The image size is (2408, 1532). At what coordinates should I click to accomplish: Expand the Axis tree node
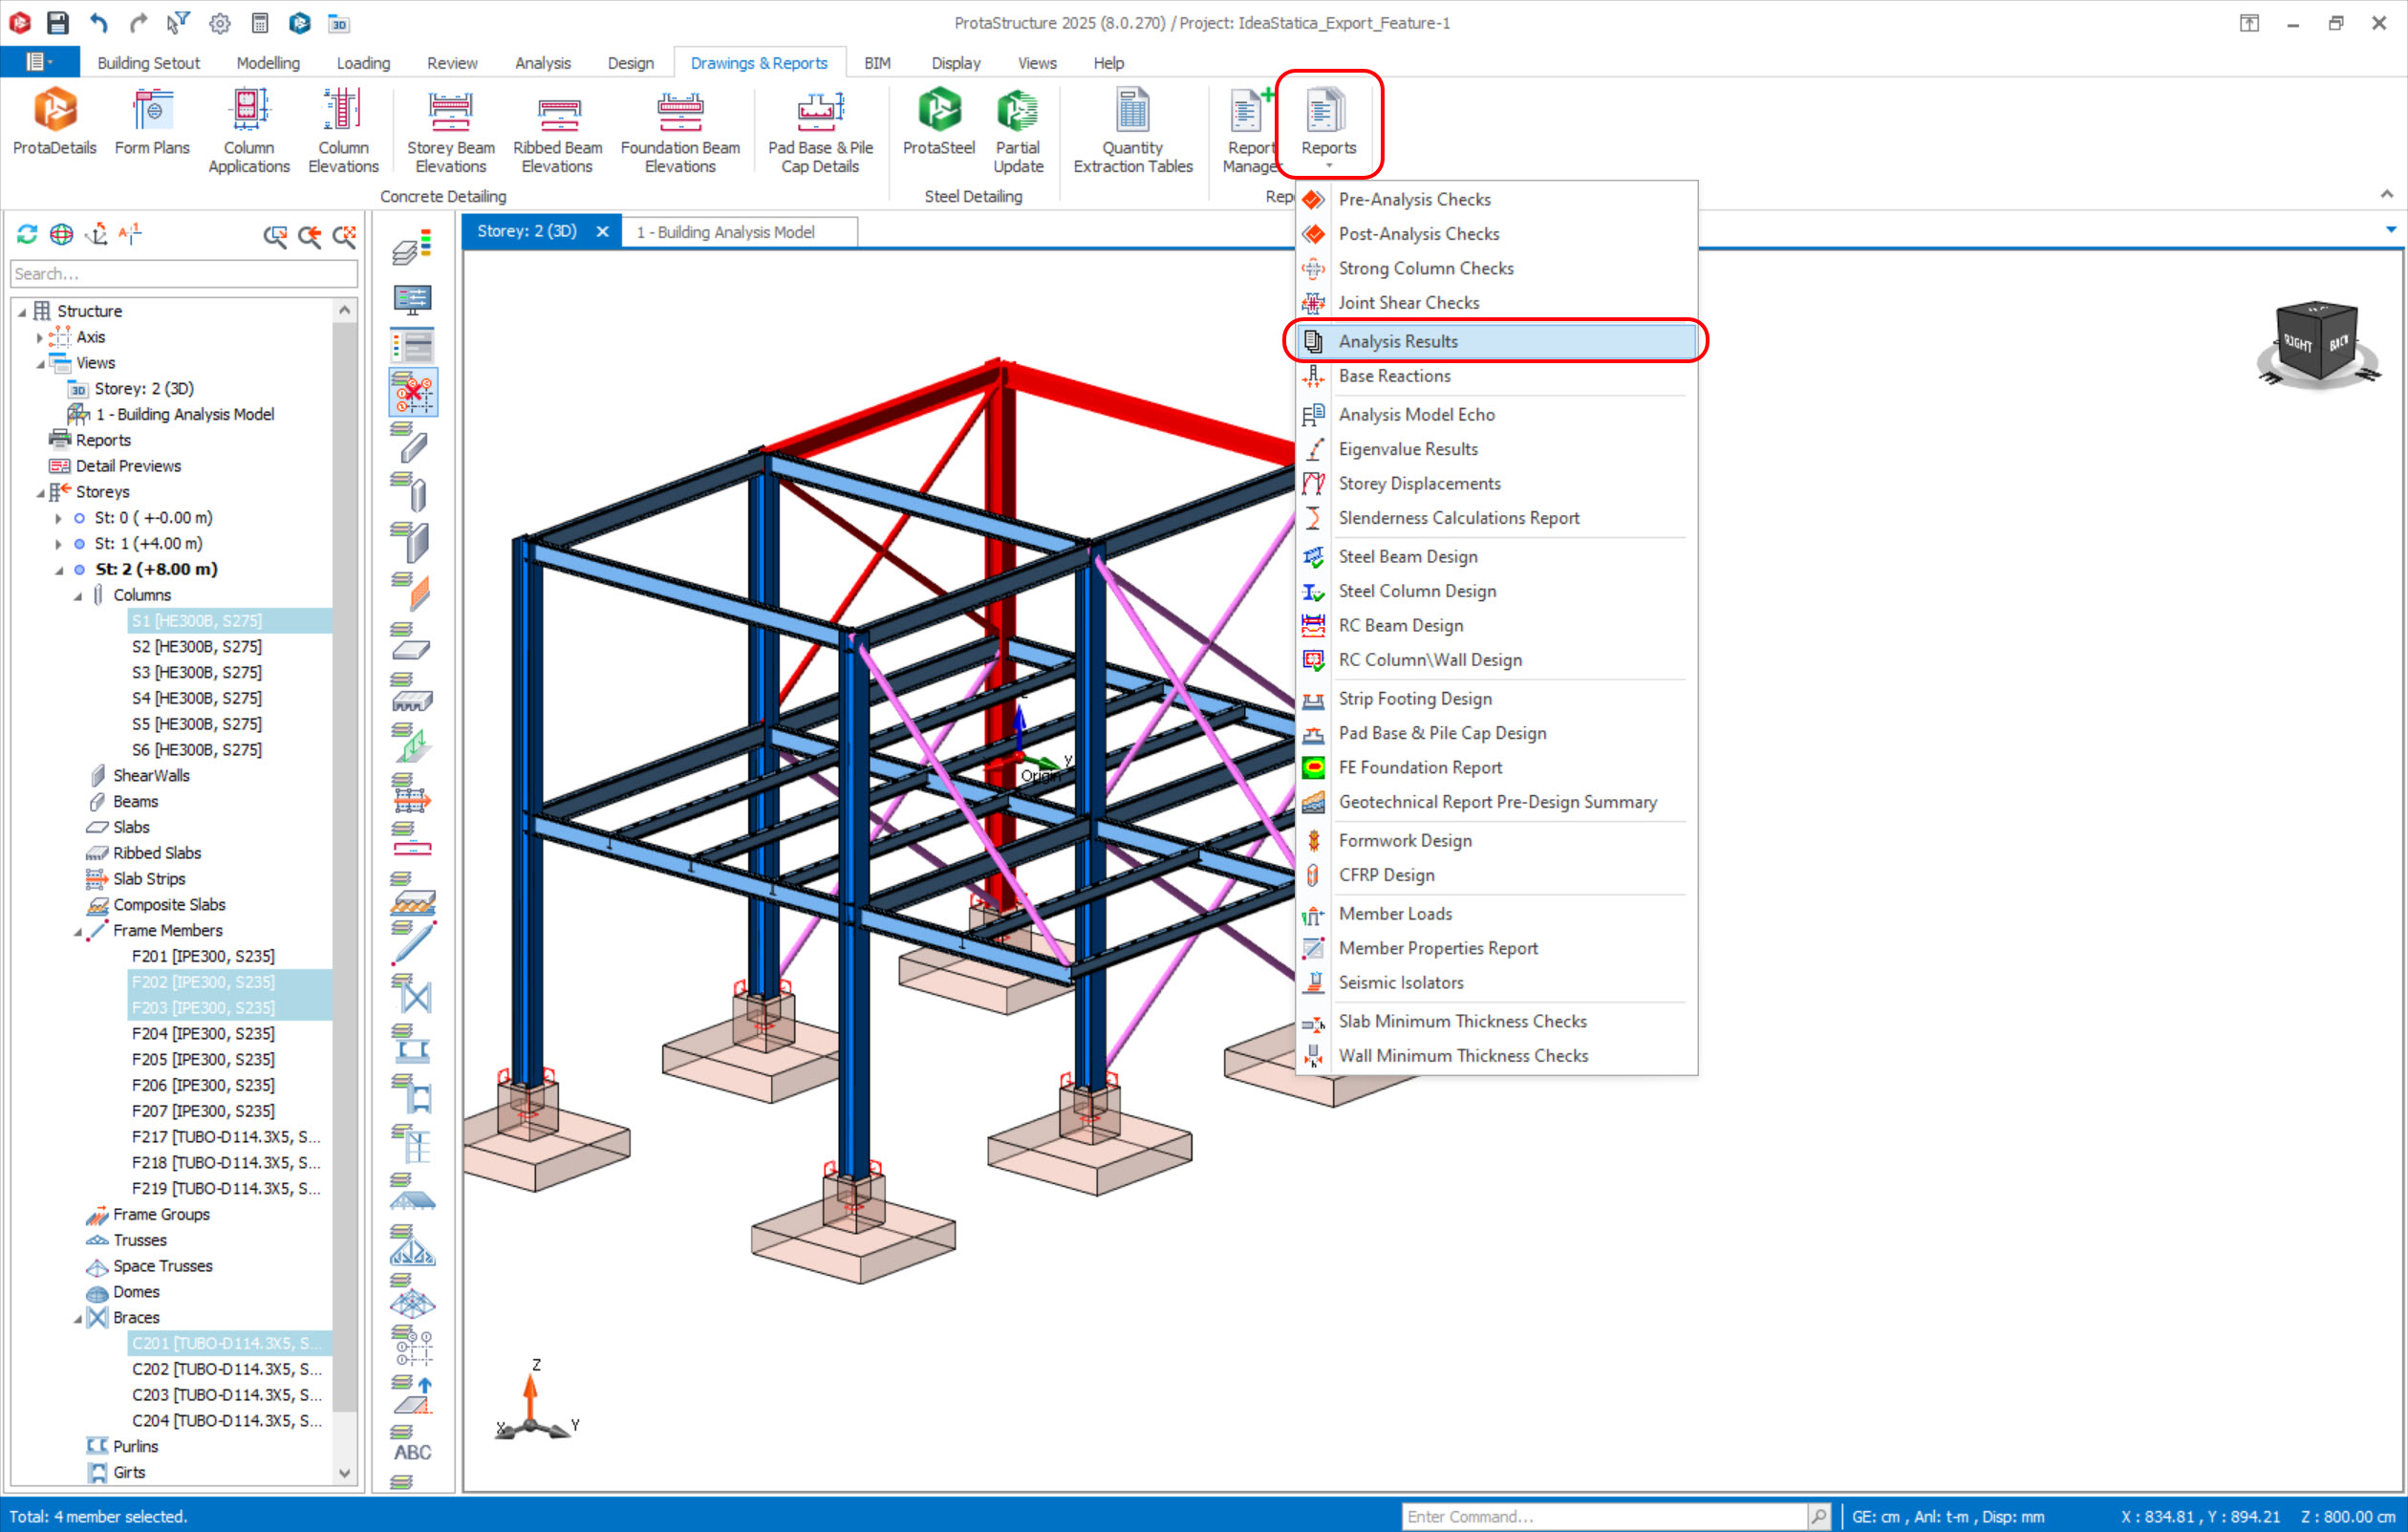40,338
